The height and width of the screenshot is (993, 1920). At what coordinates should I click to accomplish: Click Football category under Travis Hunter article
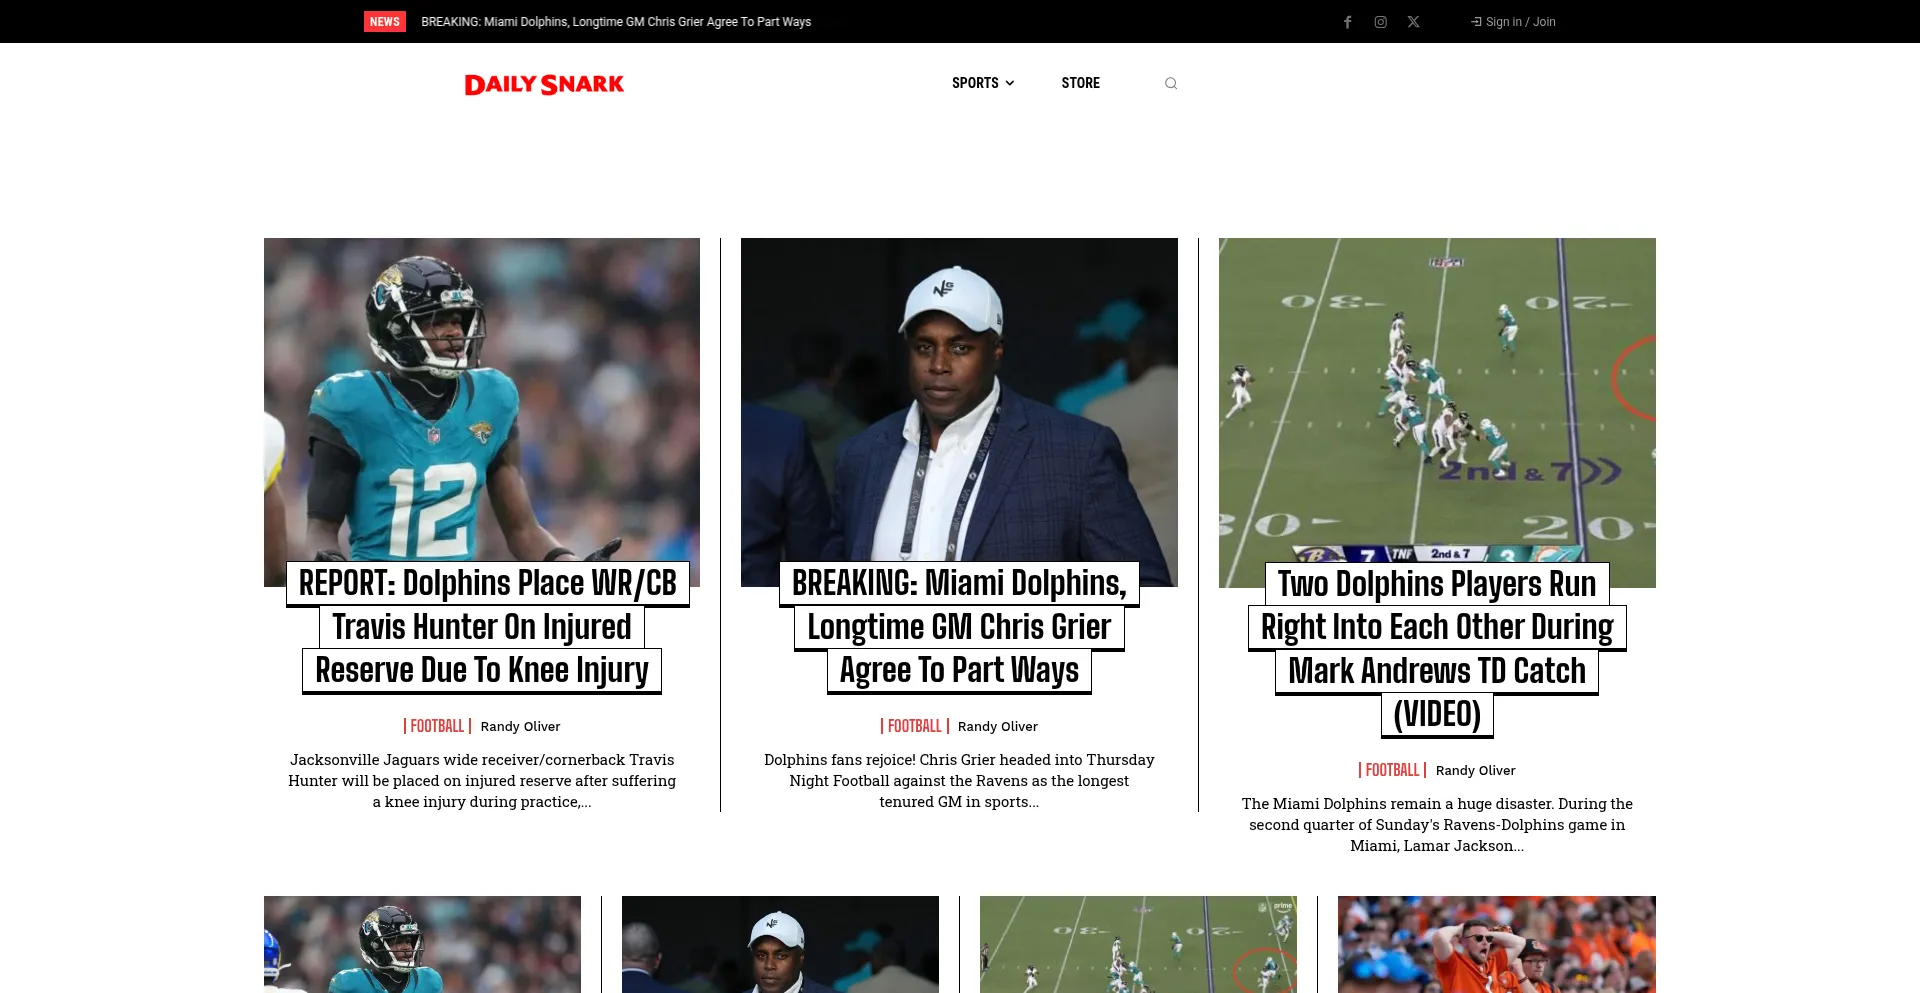(x=437, y=726)
